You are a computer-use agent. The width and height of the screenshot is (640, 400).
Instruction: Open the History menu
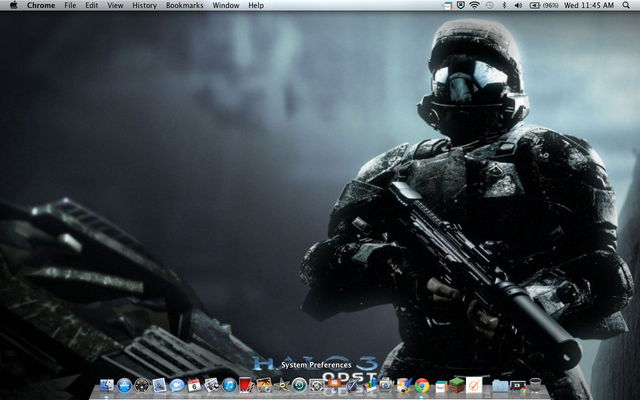pyautogui.click(x=144, y=5)
